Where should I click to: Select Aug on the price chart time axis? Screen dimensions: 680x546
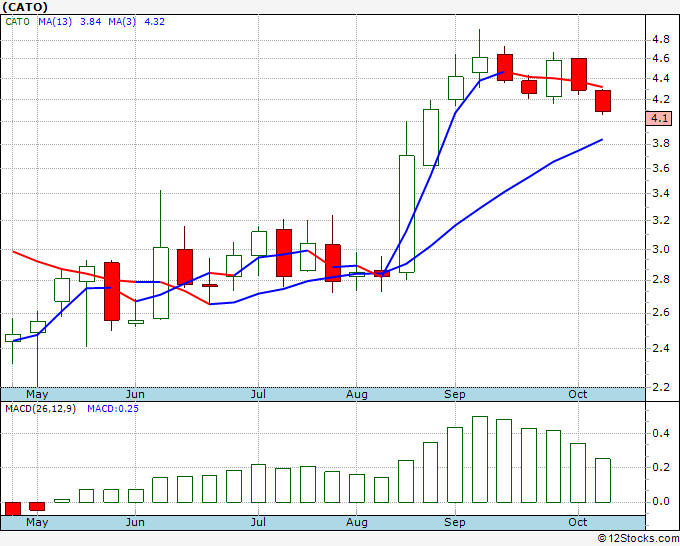point(356,394)
